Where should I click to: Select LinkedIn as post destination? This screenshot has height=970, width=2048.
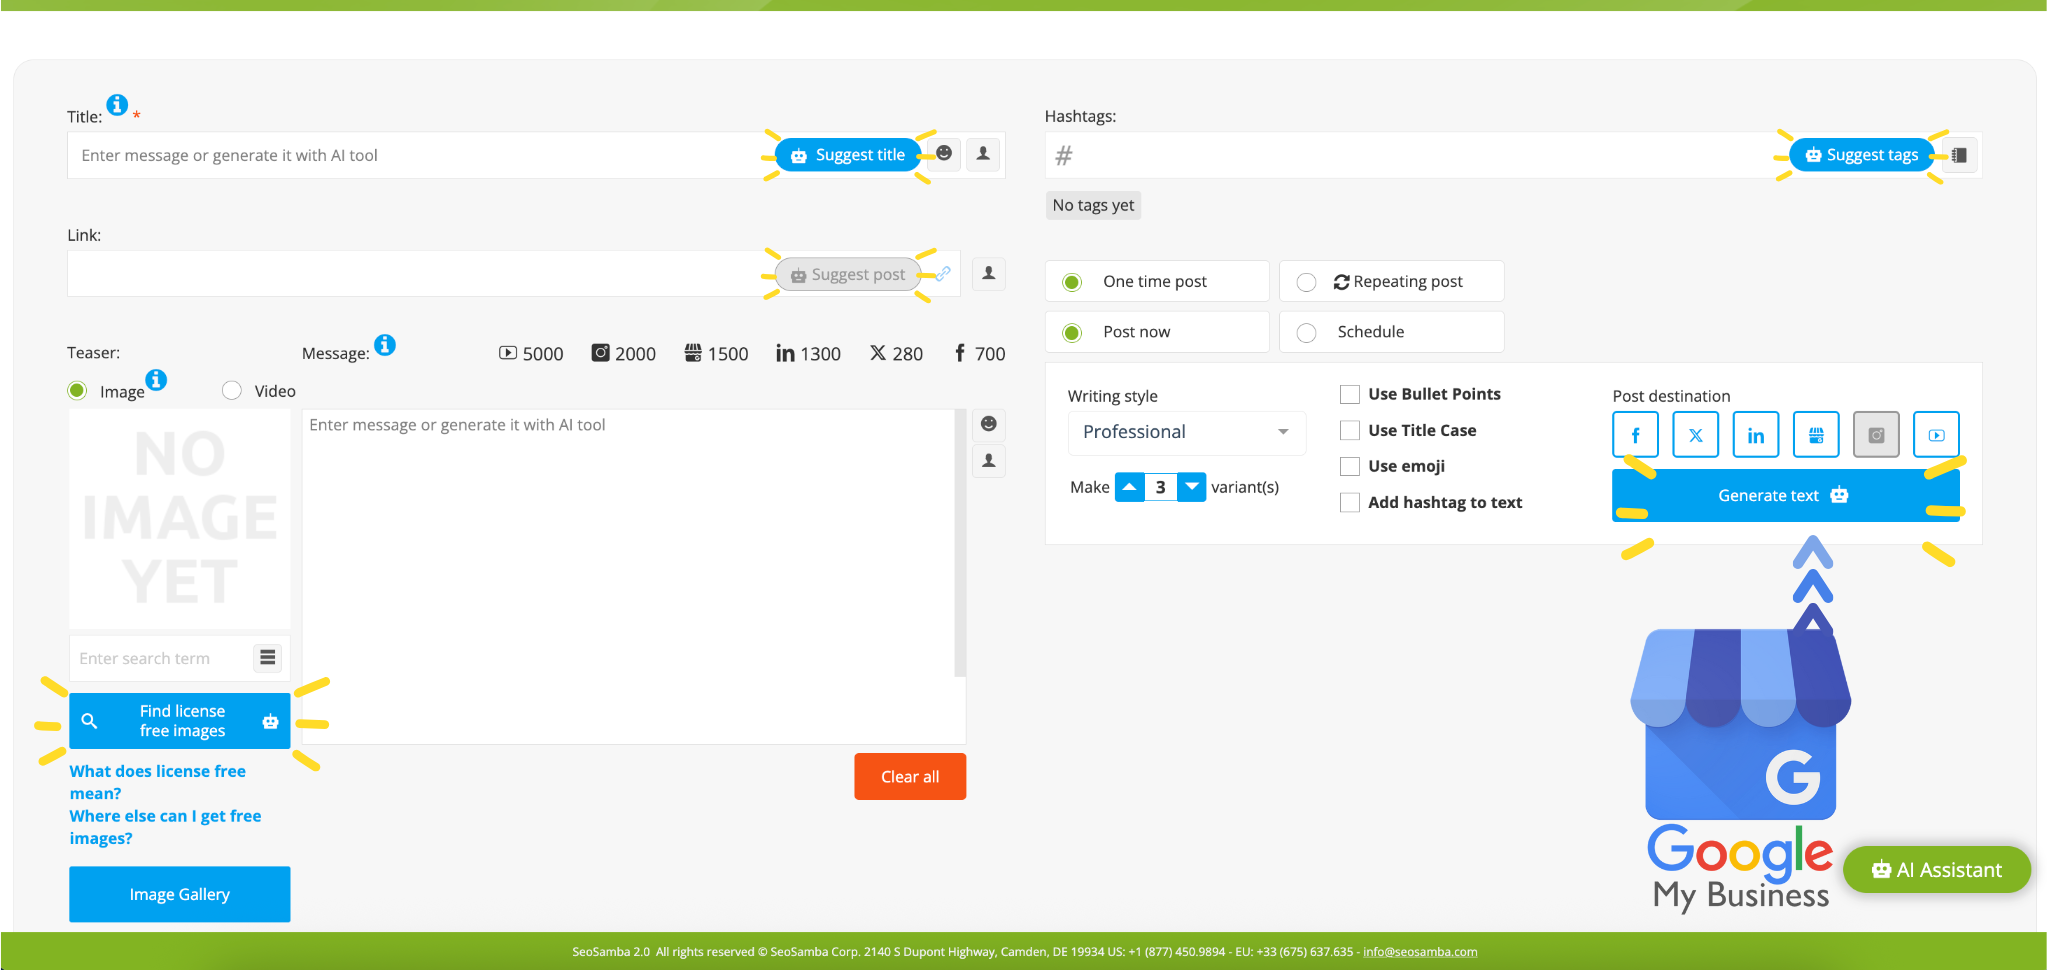(1756, 435)
